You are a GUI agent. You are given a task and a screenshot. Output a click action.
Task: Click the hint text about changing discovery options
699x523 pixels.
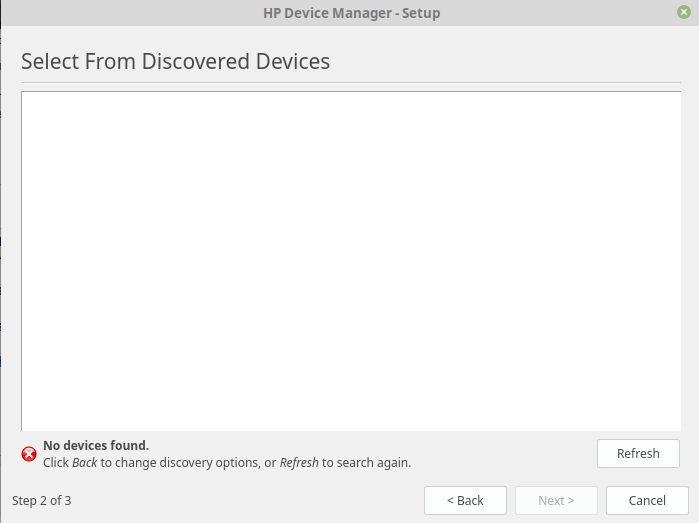point(227,463)
